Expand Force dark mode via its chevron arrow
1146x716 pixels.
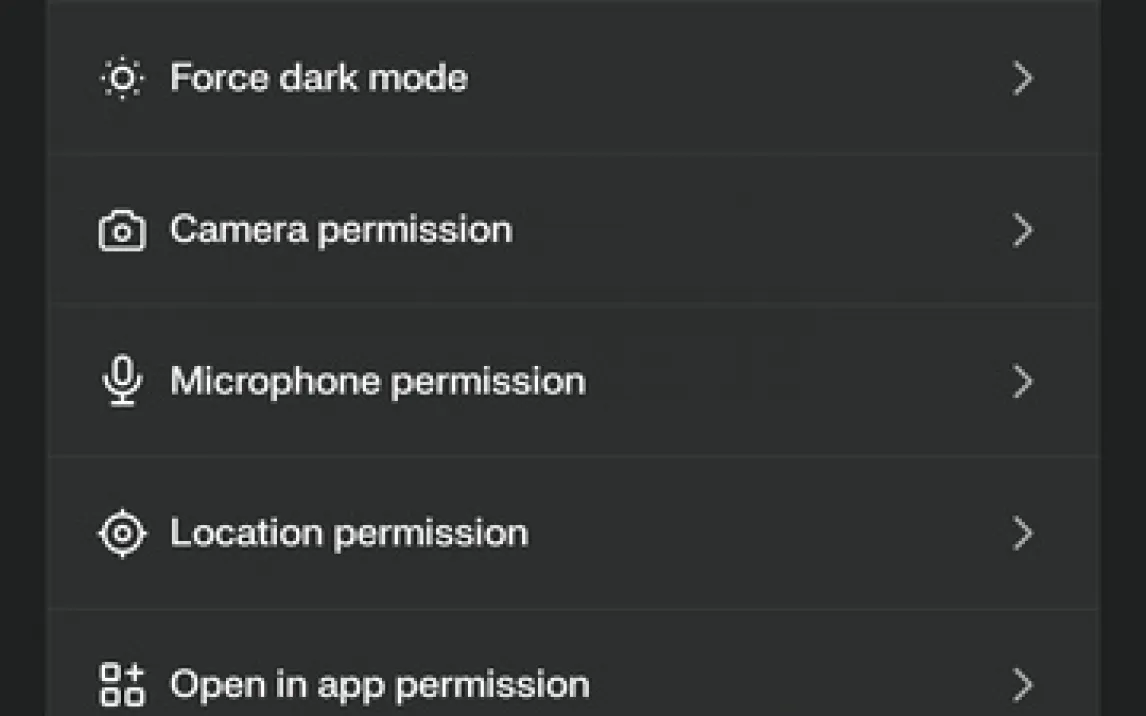pyautogui.click(x=1022, y=78)
